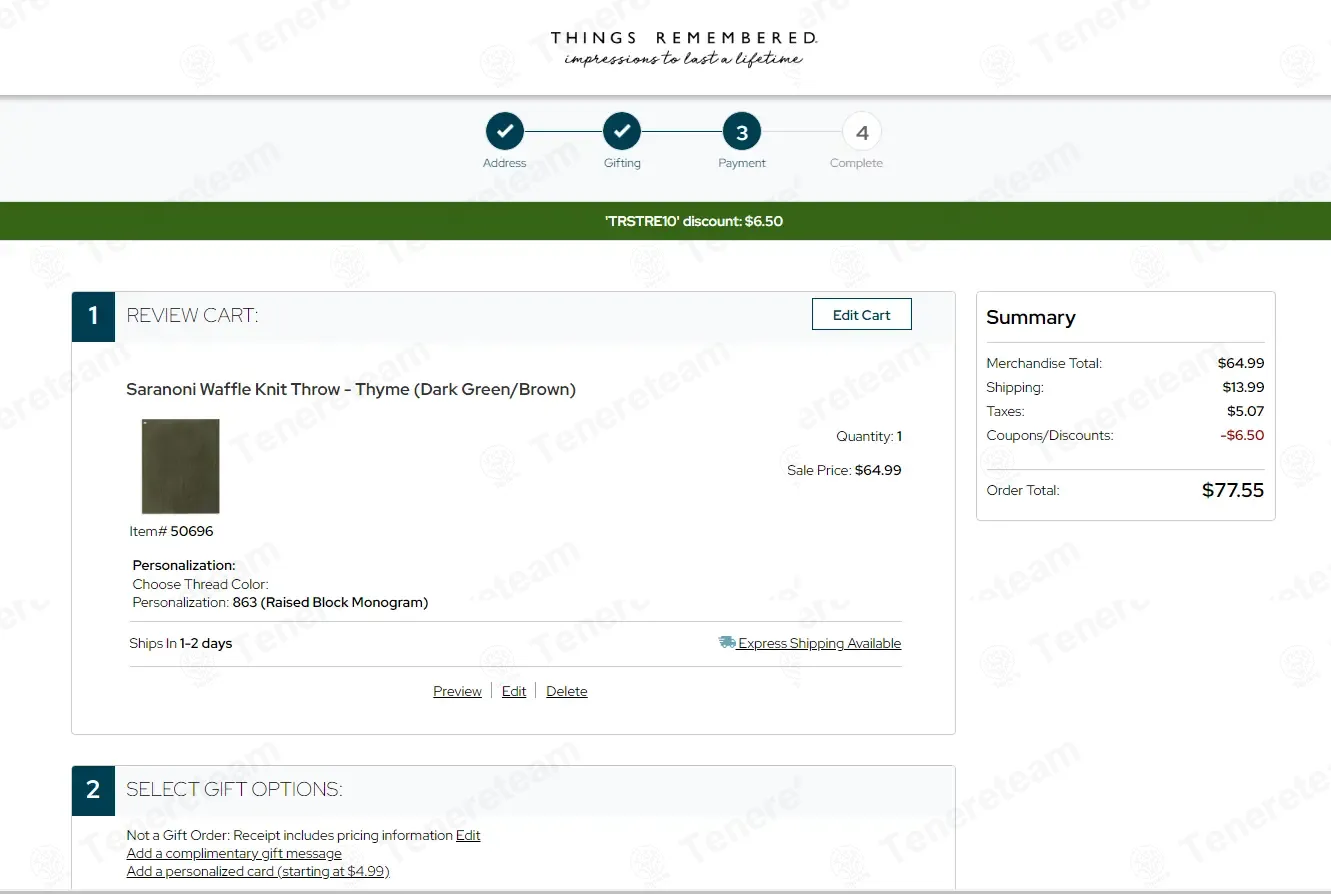The width and height of the screenshot is (1331, 894).
Task: Click the Coupons/Discounts -$6.50 value
Action: (1242, 435)
